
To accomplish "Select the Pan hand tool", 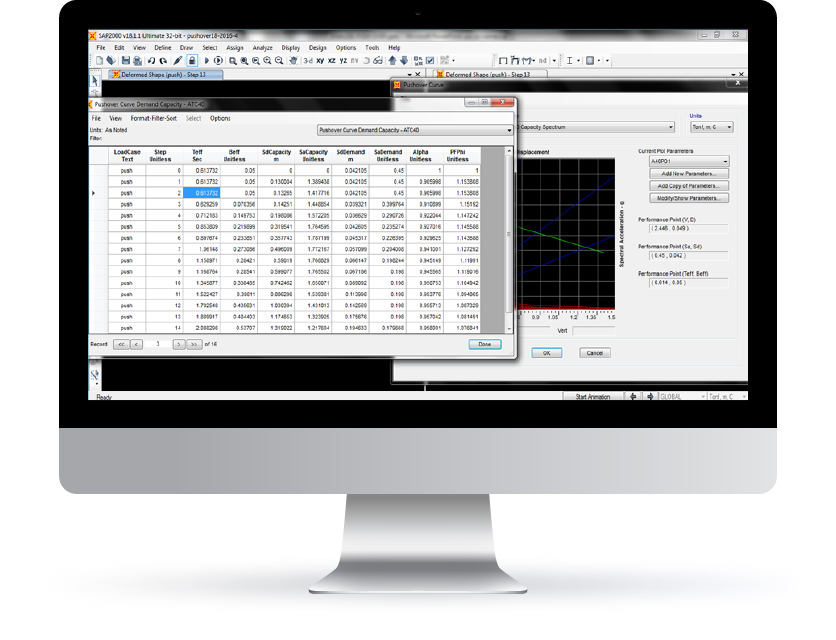I will pos(293,61).
